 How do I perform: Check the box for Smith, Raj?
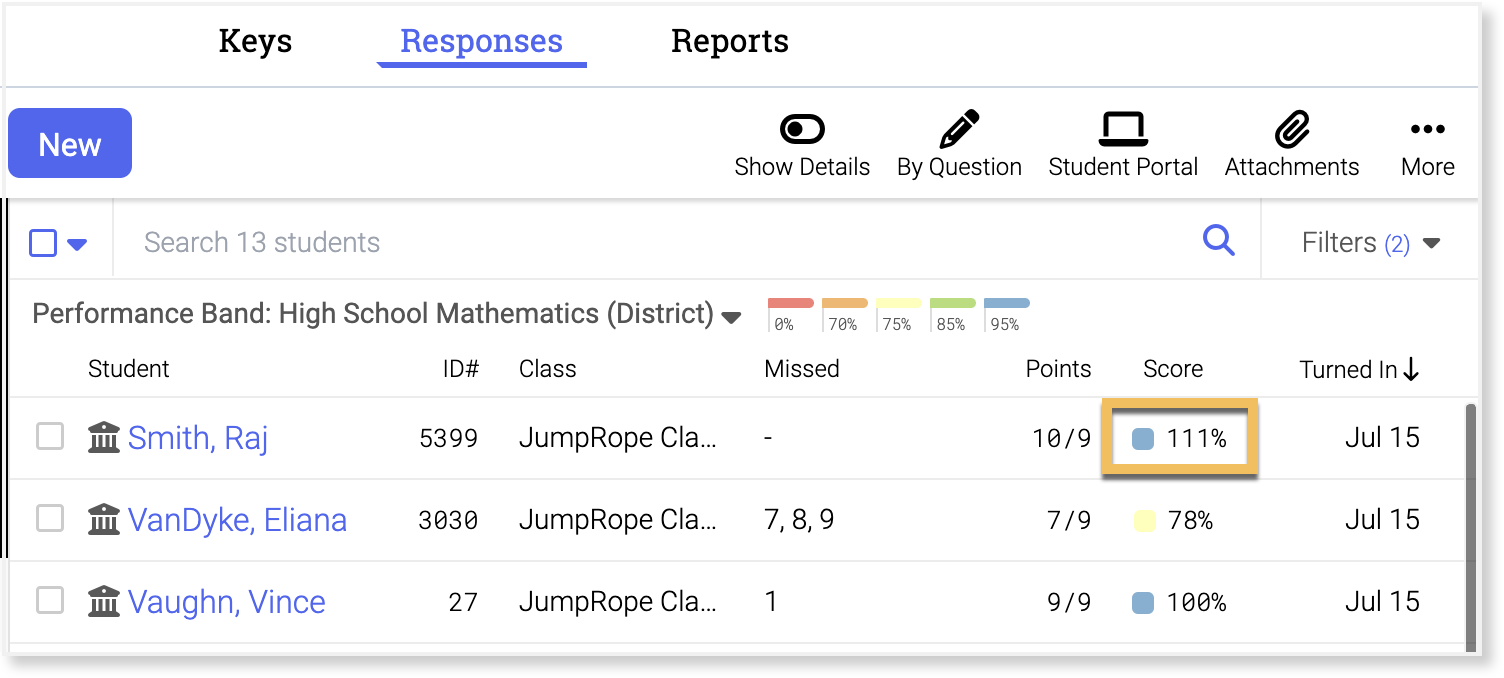click(50, 437)
